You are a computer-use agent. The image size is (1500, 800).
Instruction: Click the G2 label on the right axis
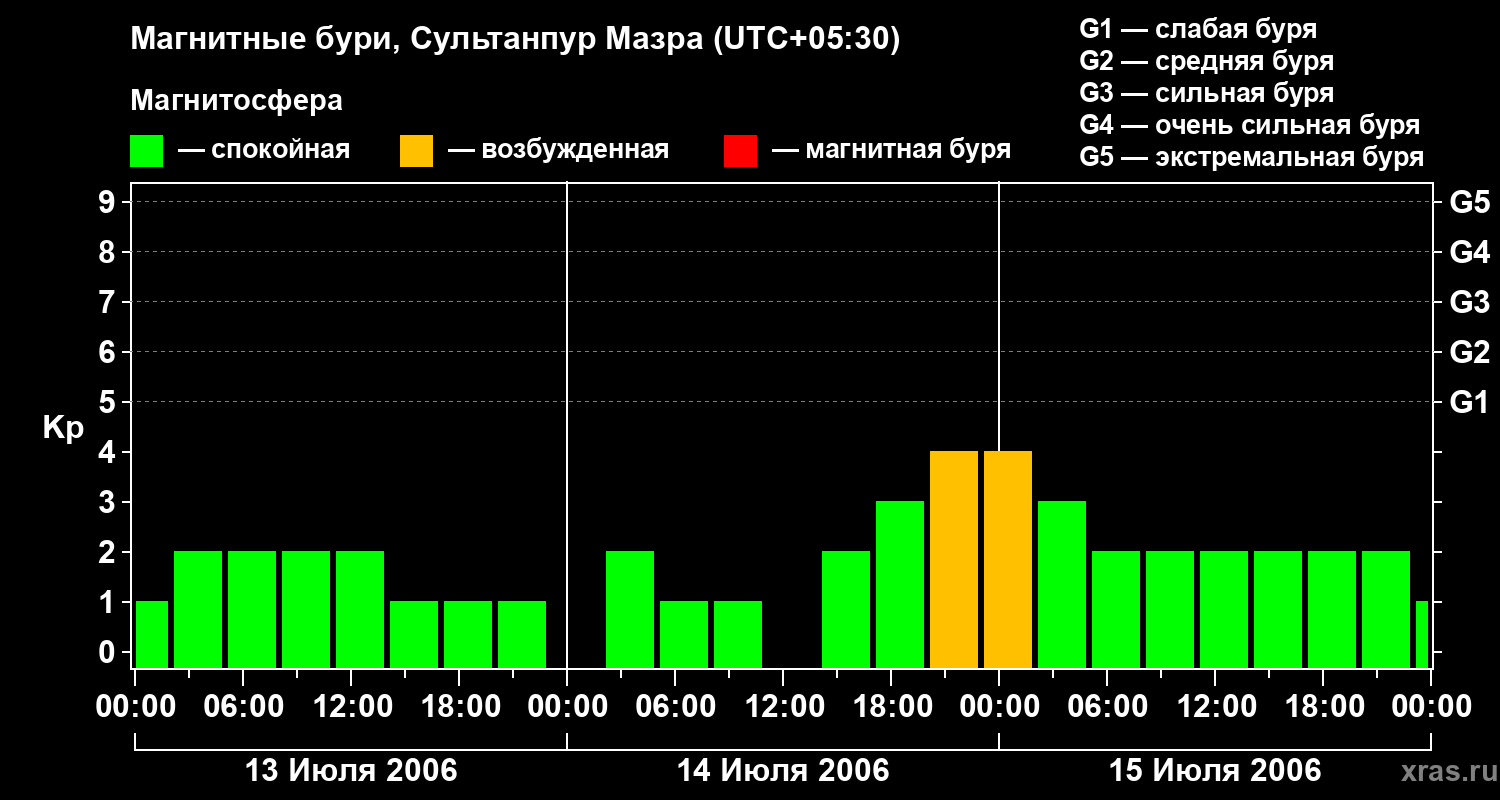pyautogui.click(x=1470, y=352)
